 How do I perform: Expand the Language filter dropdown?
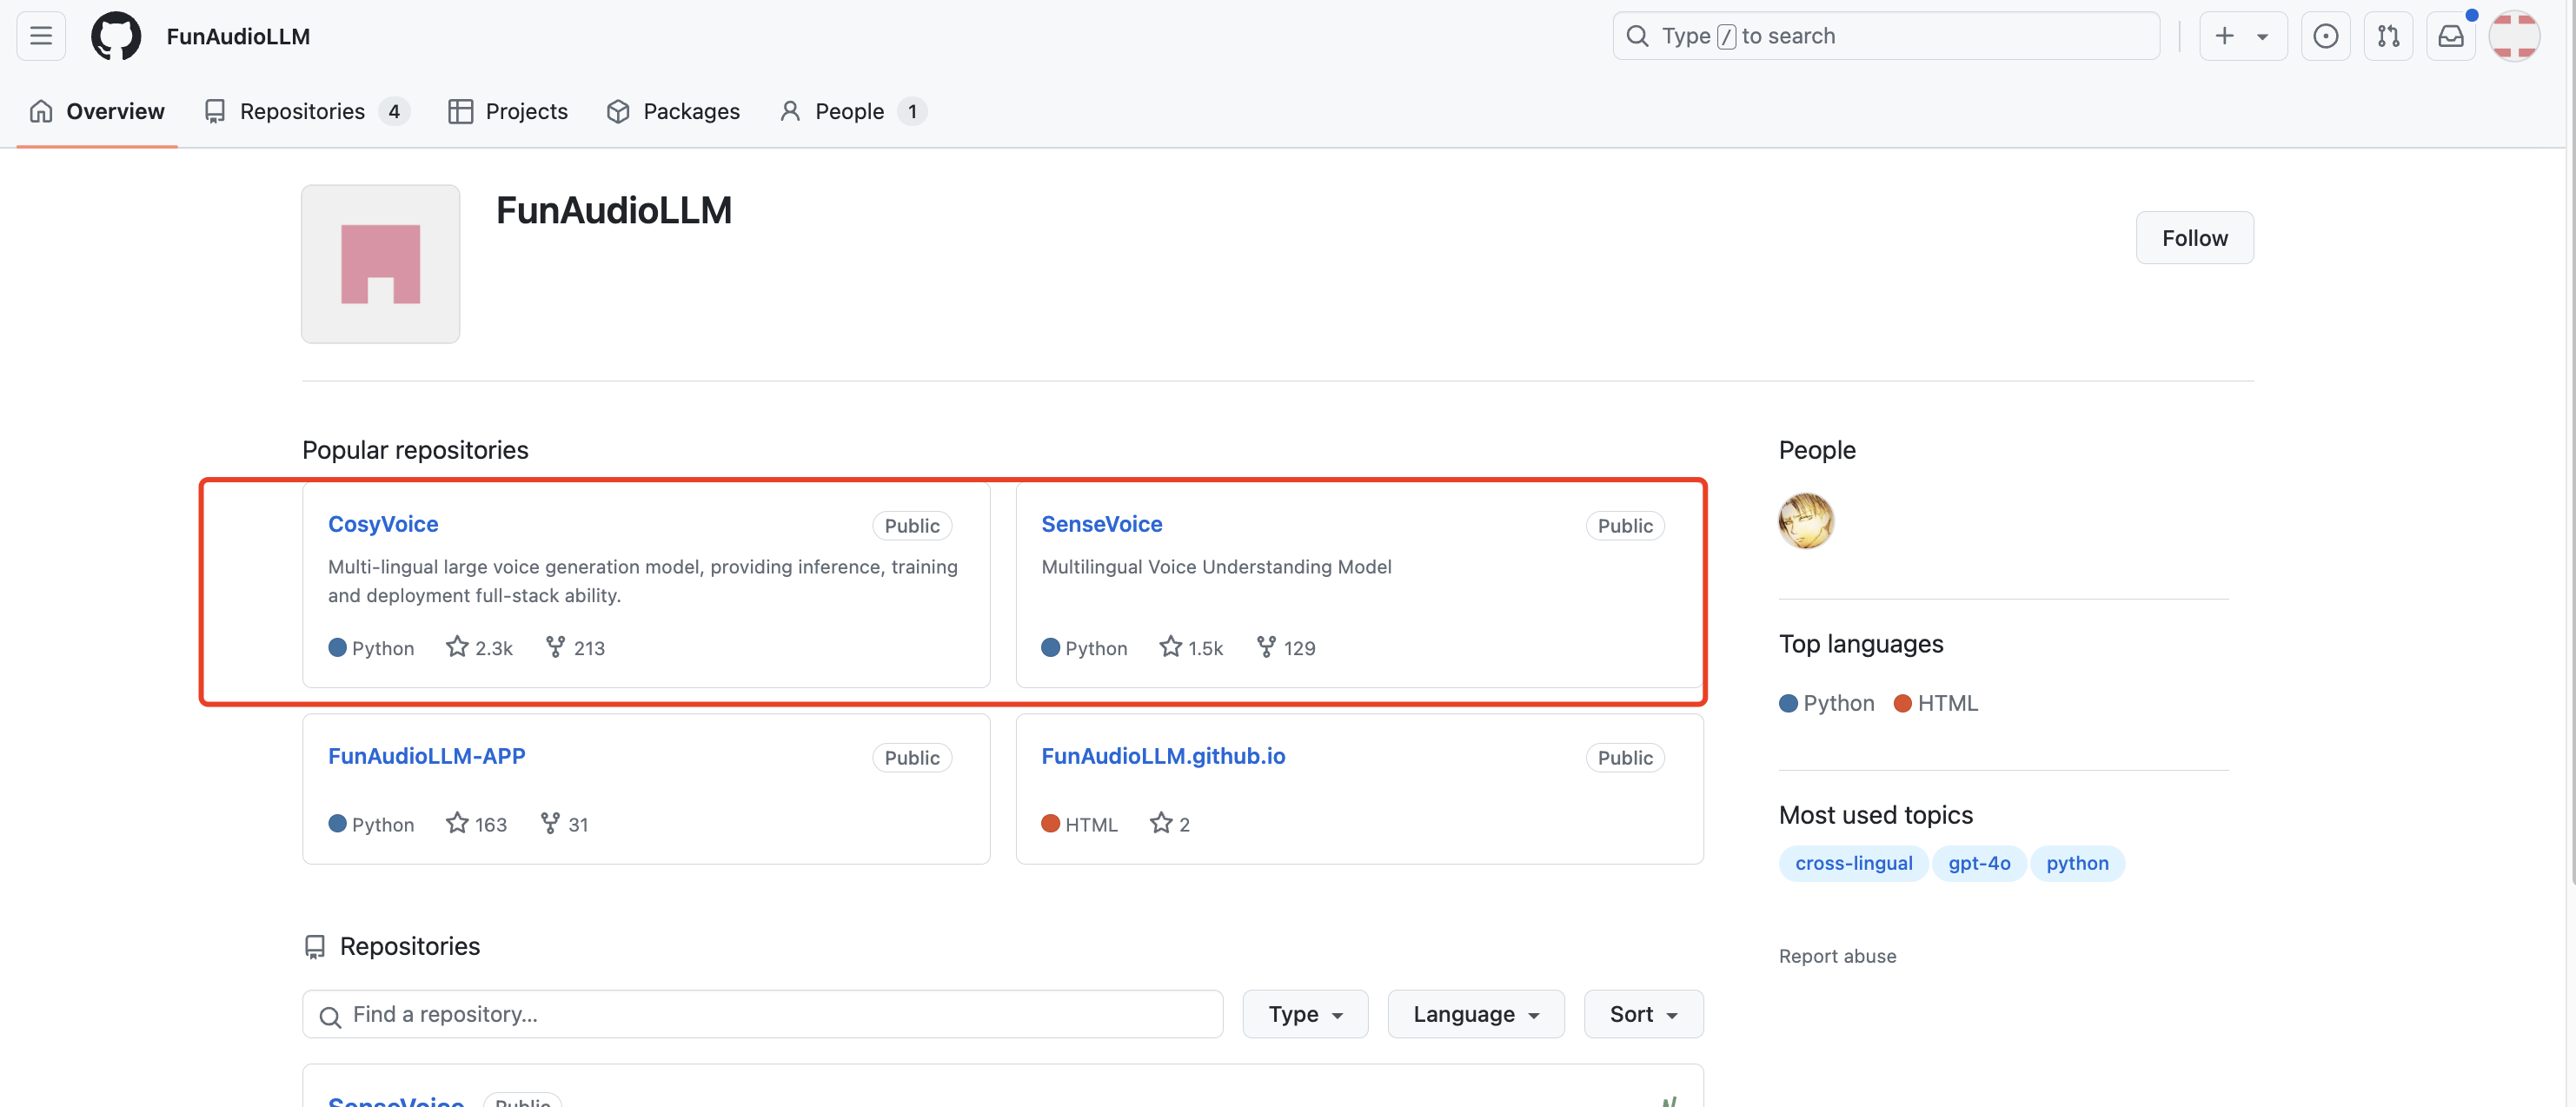(1475, 1014)
